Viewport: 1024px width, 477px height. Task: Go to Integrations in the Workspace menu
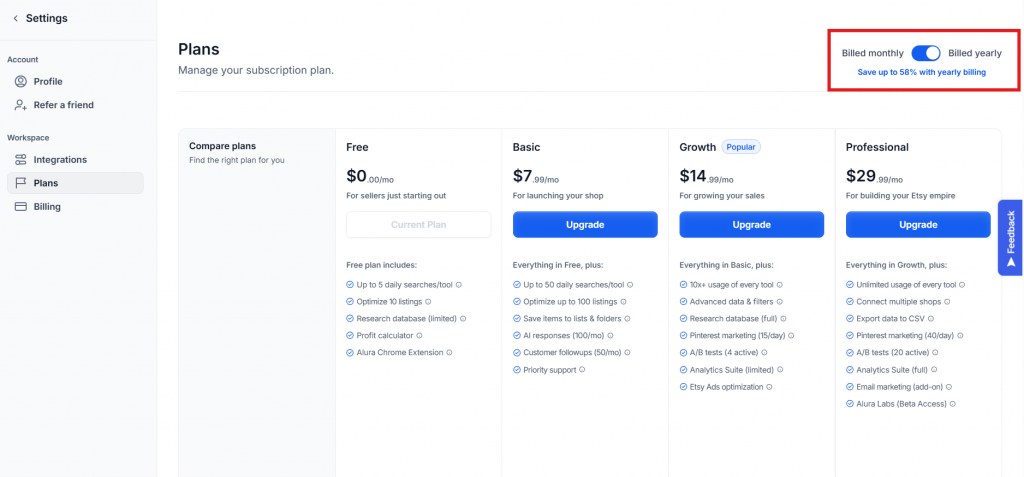point(60,160)
